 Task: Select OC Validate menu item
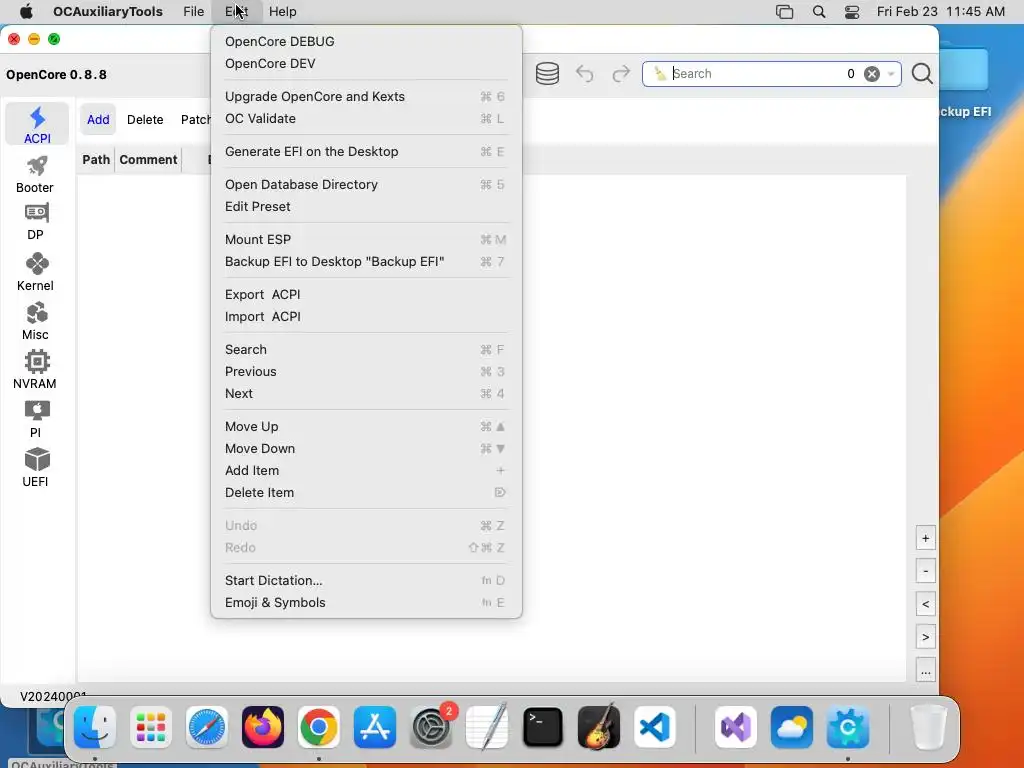(366, 119)
